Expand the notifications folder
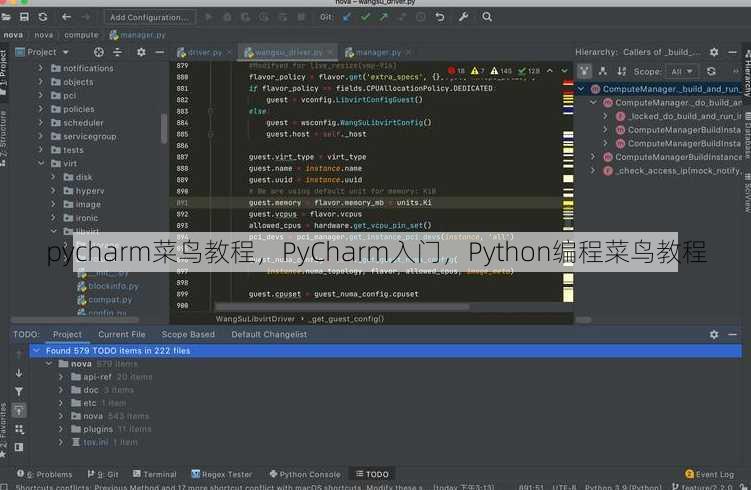 [41, 68]
